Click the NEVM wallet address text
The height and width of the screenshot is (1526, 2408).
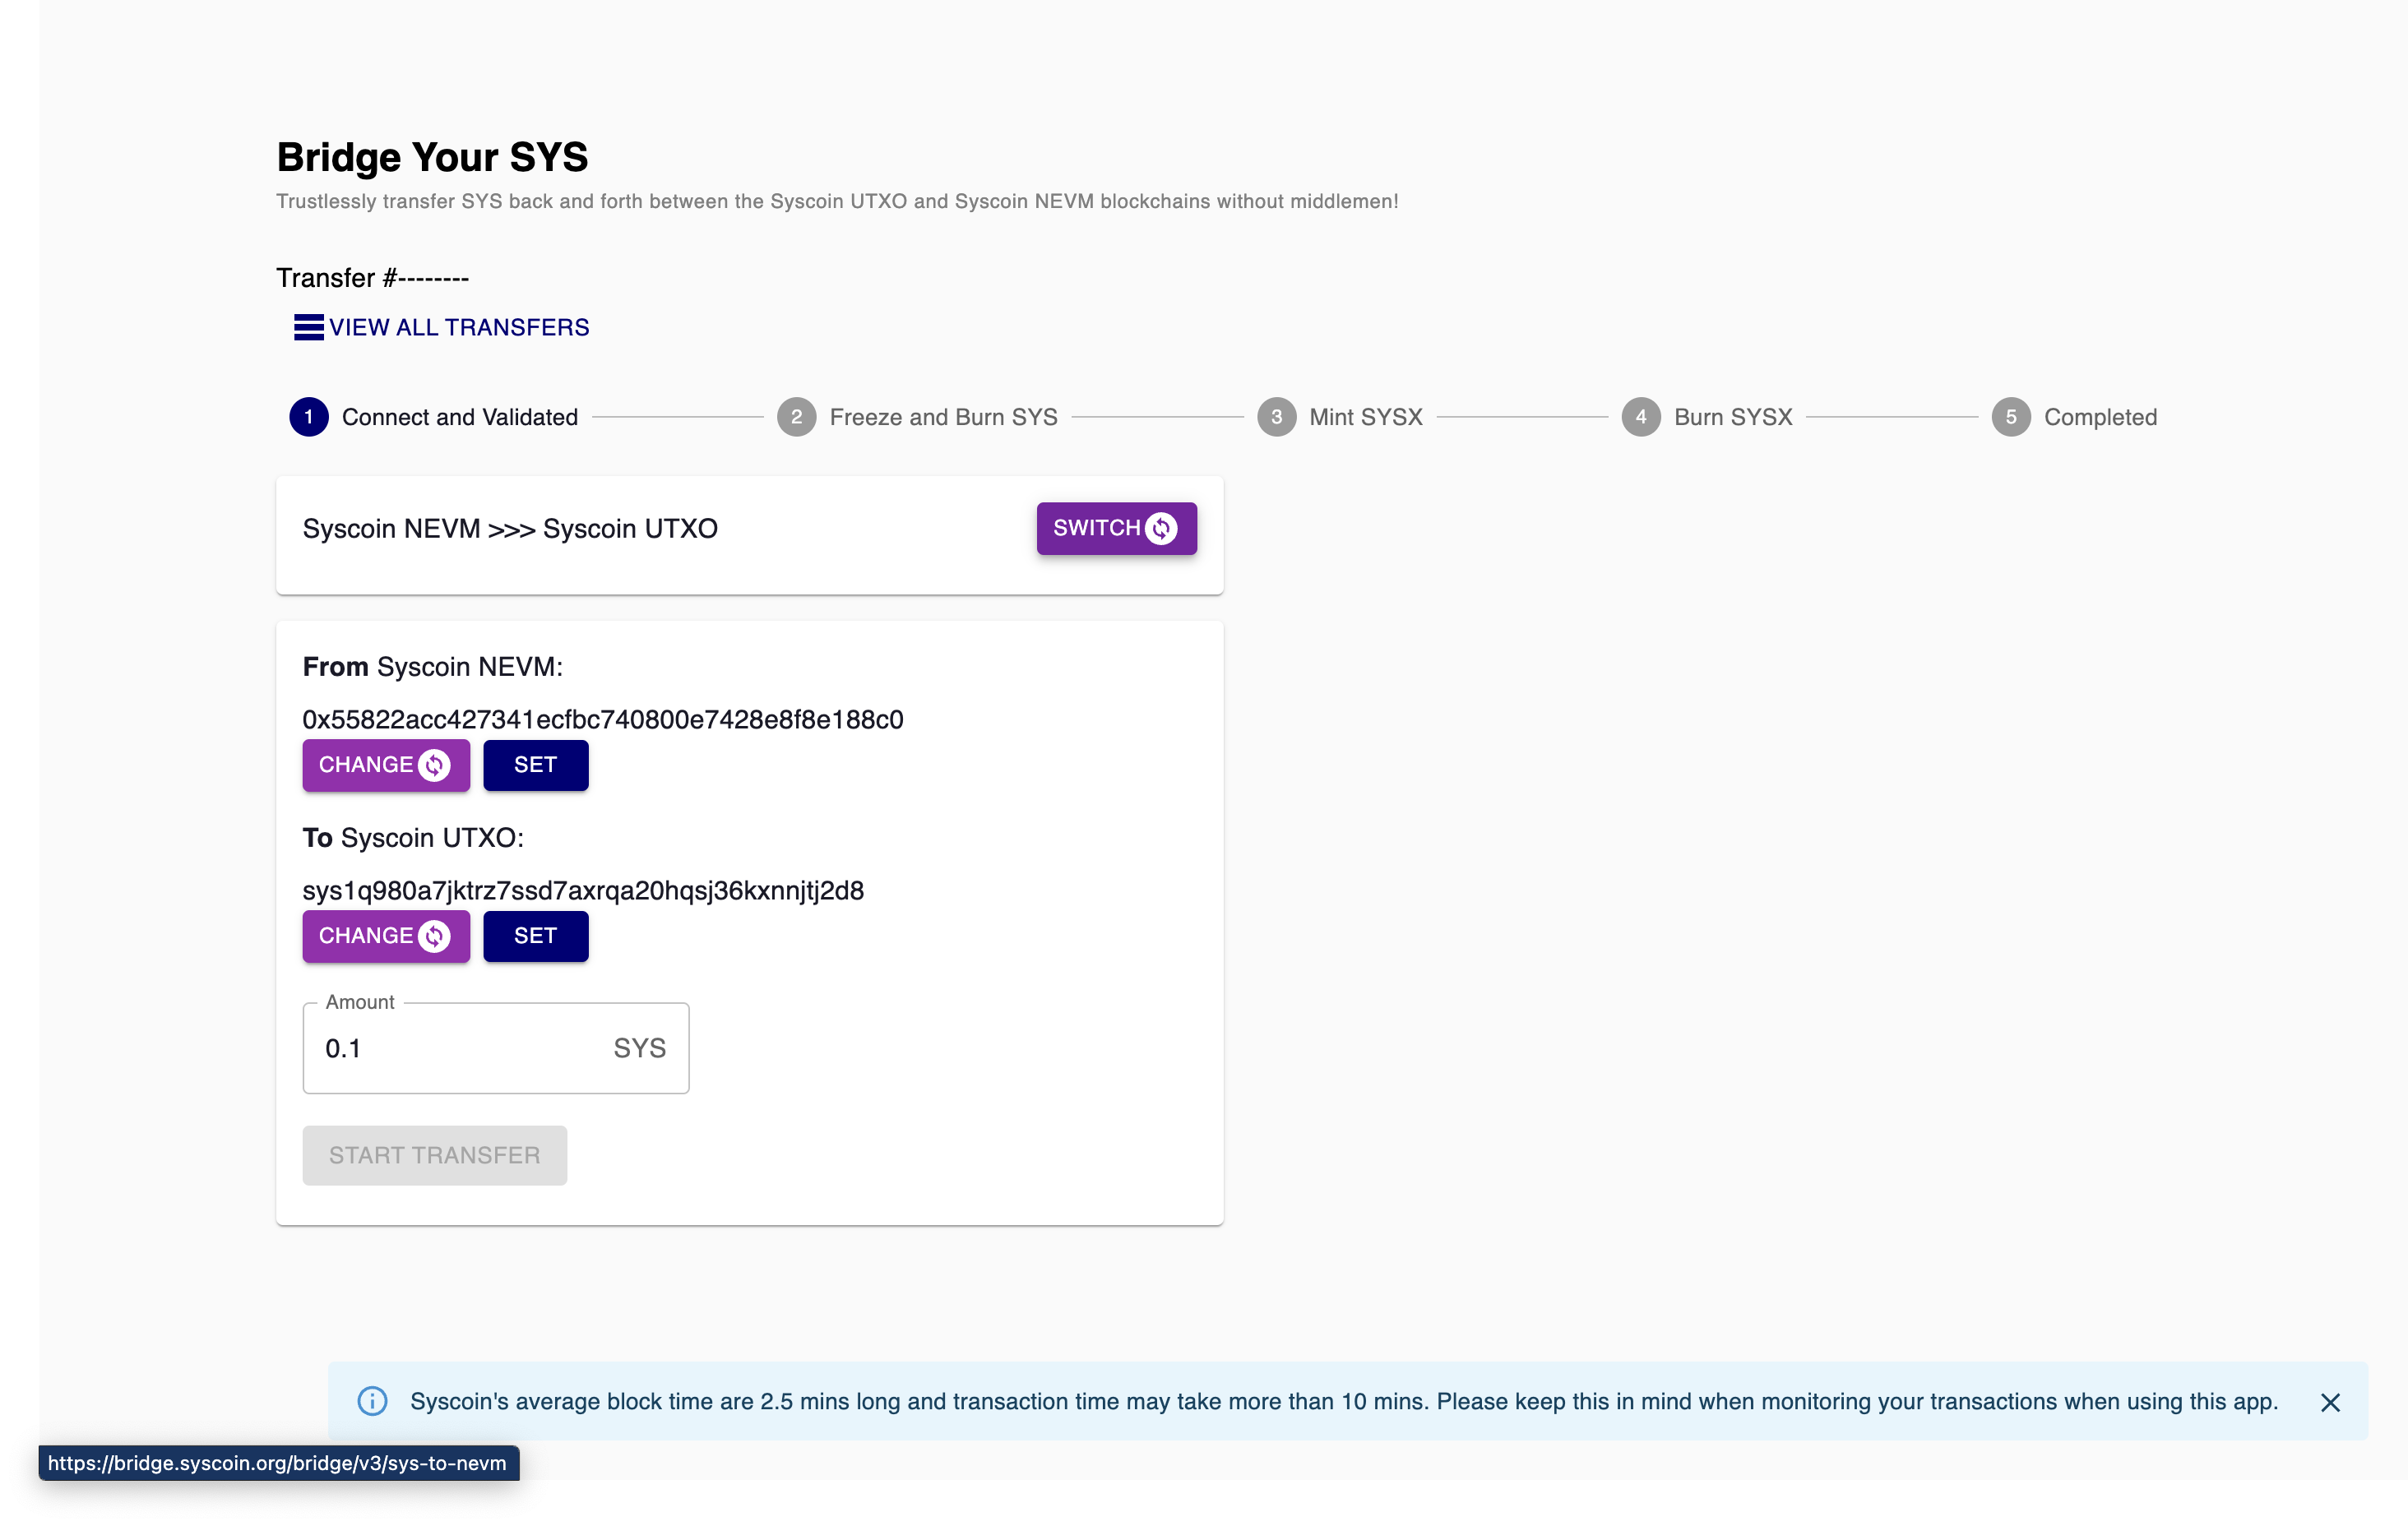602,720
